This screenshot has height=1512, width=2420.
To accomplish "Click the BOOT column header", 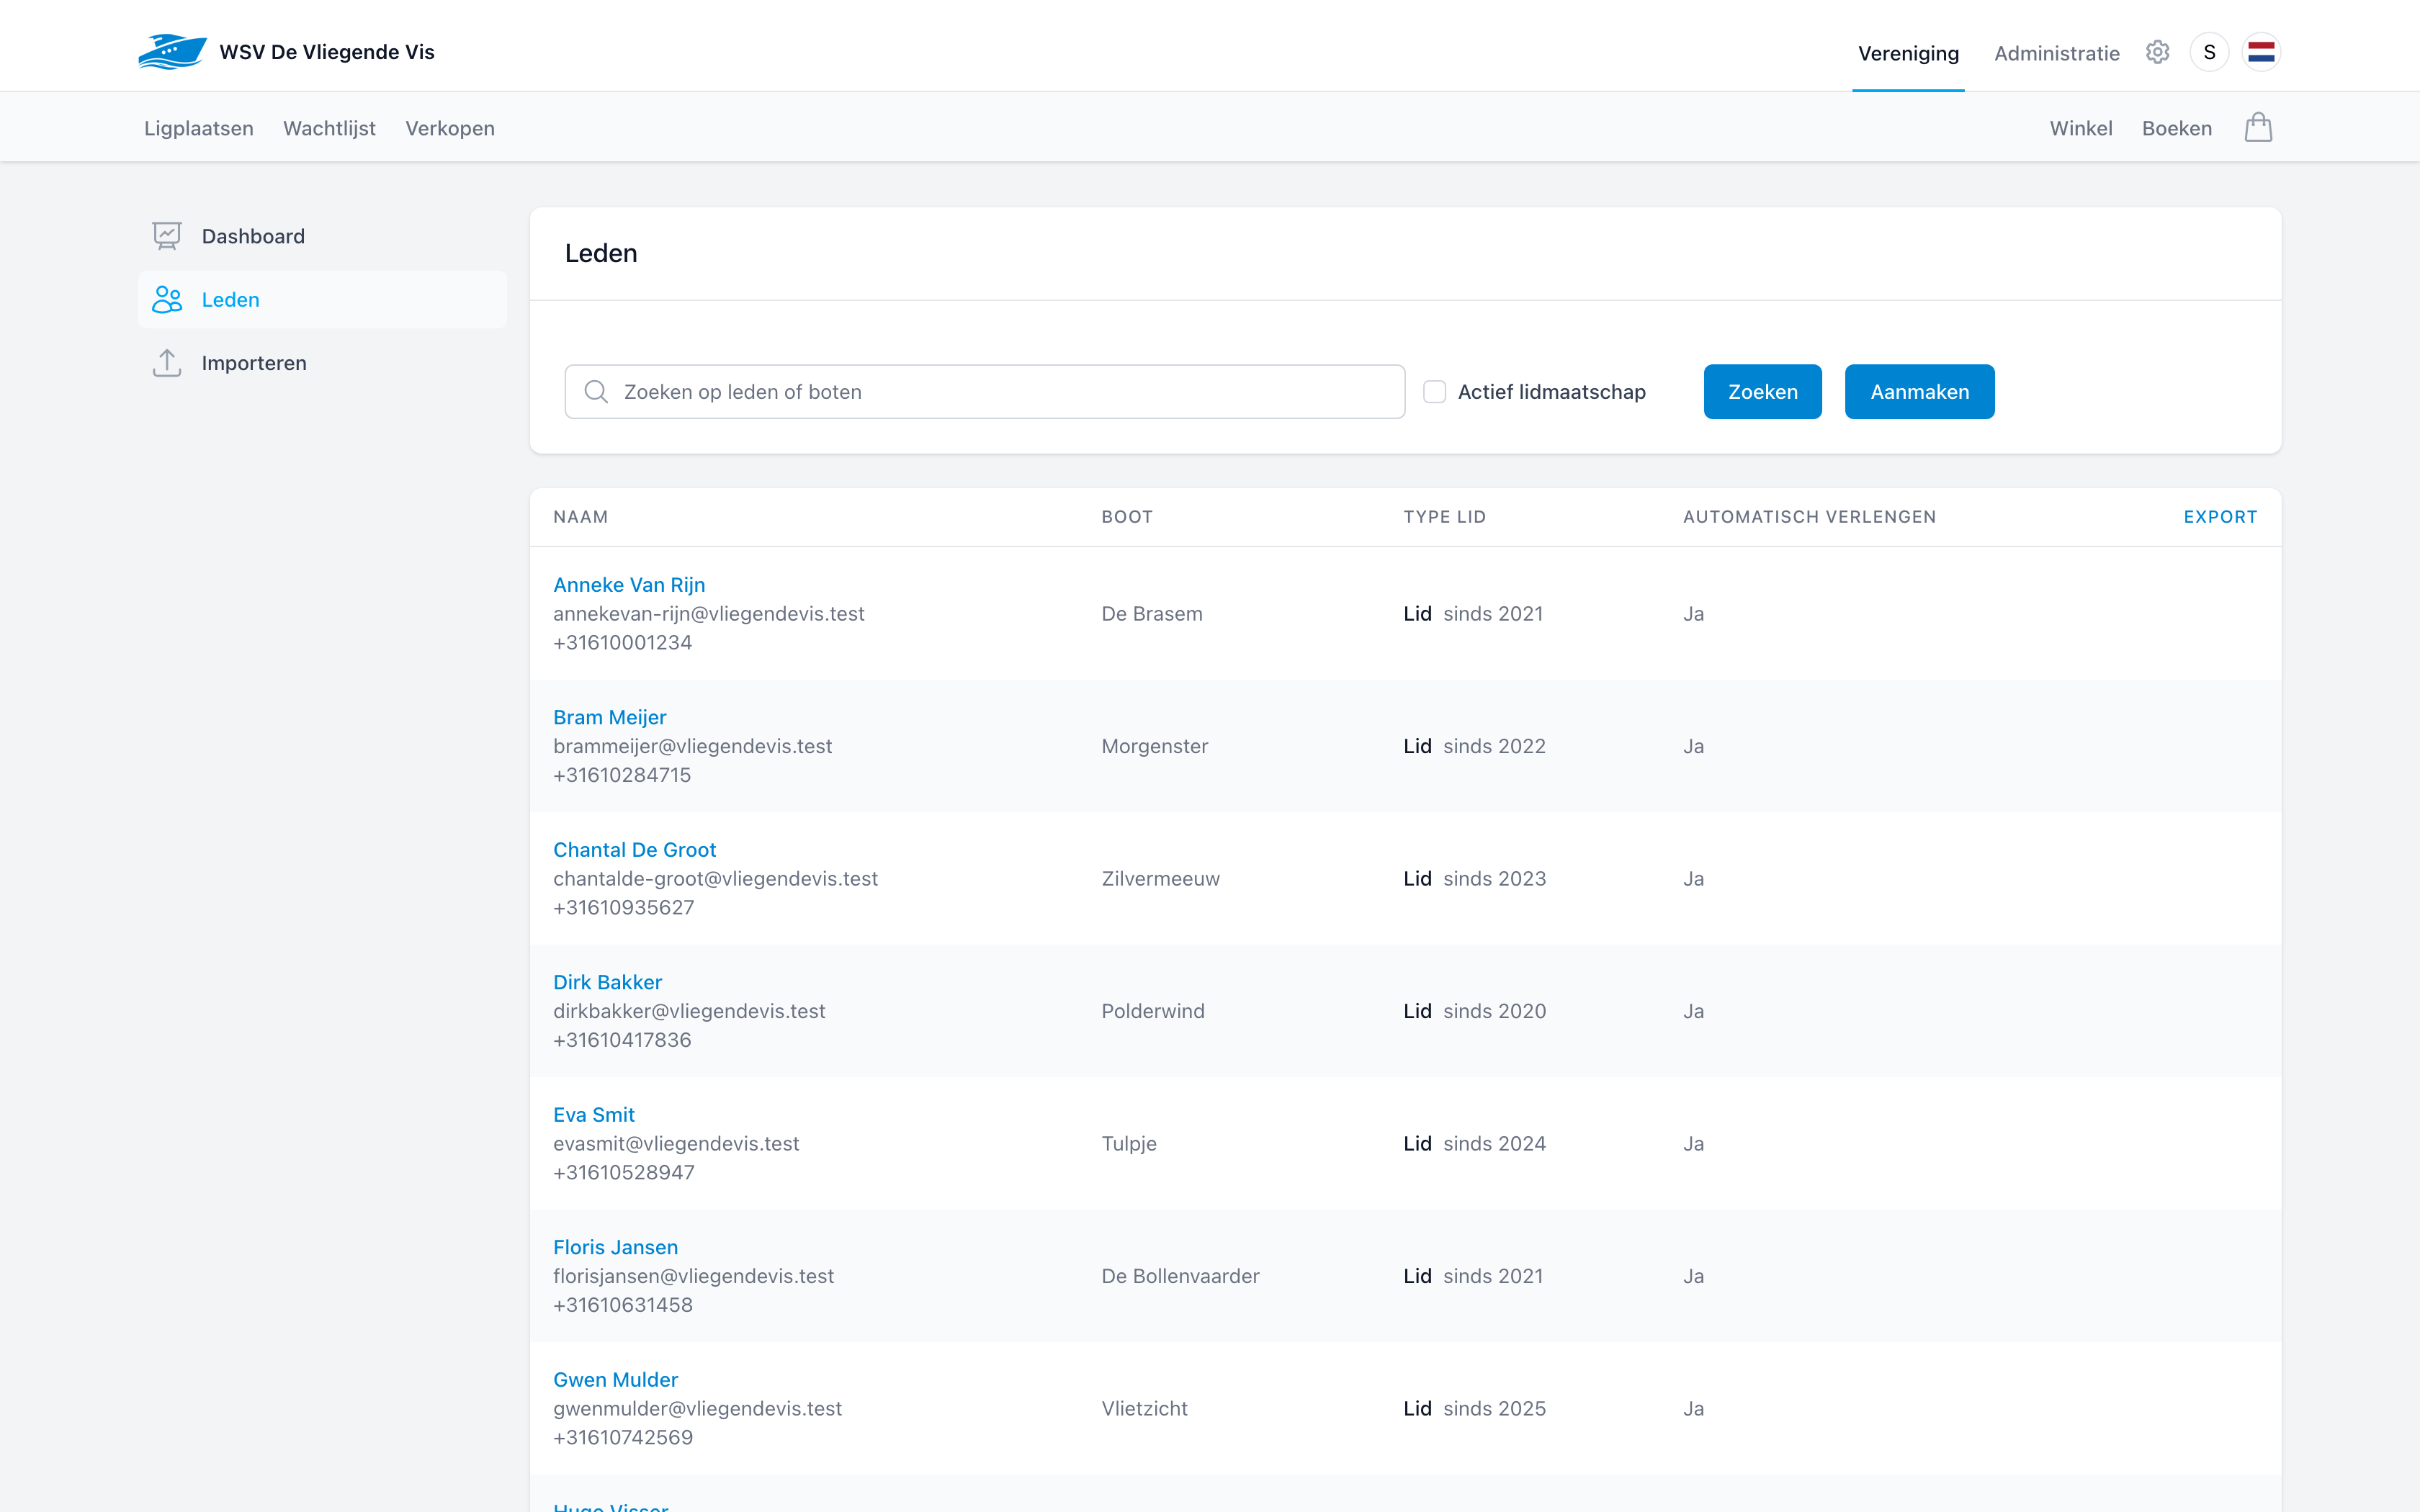I will (1127, 517).
